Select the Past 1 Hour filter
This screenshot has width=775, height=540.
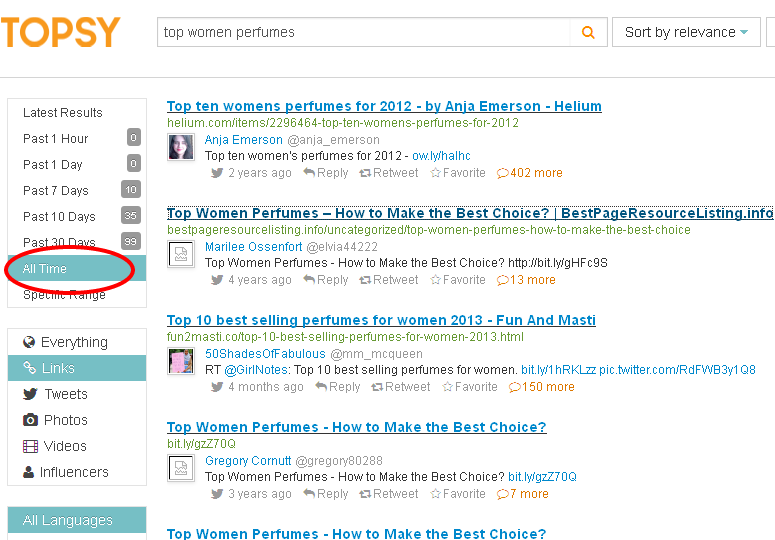(56, 138)
